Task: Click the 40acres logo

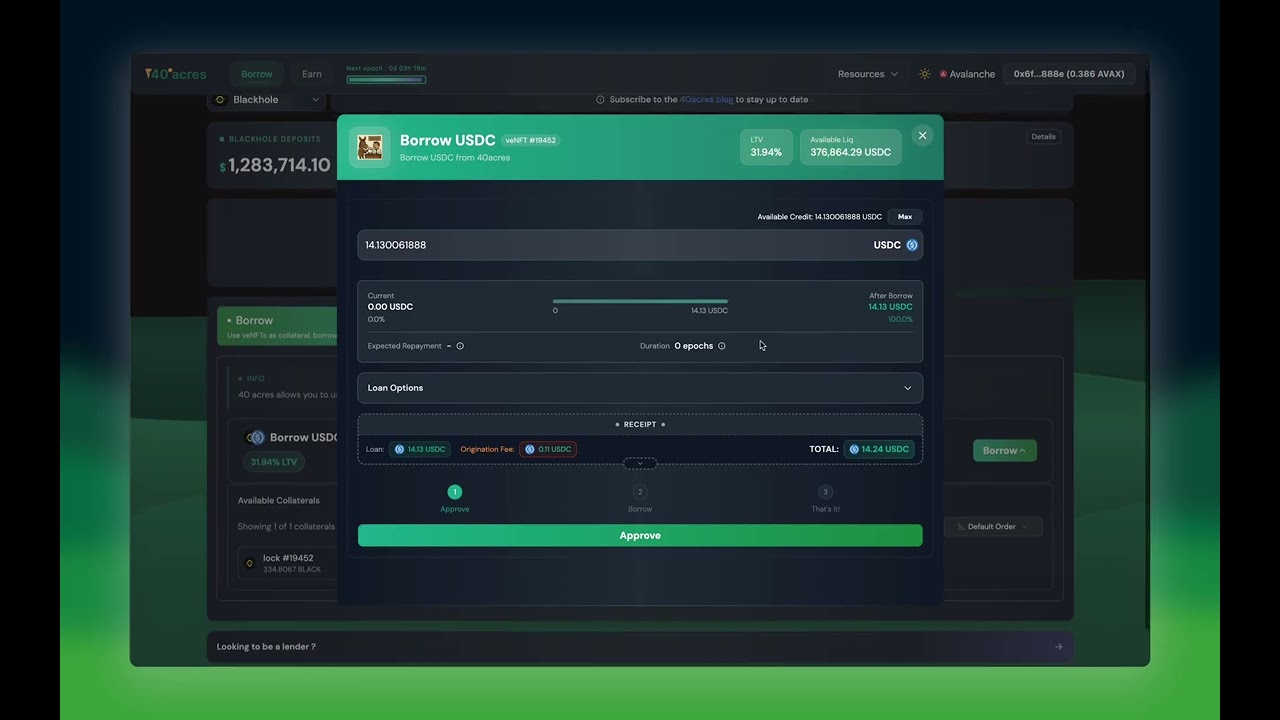Action: [x=175, y=74]
